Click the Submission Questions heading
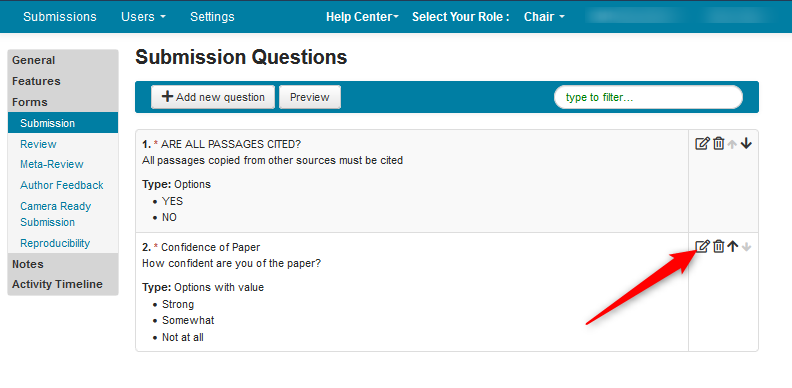This screenshot has height=388, width=792. [241, 57]
